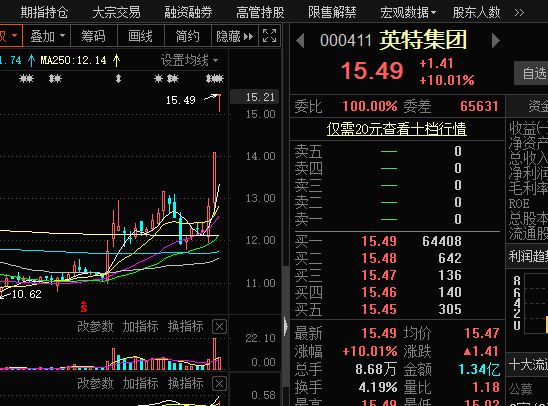This screenshot has height=406, width=548.
Task: Open the 股东人数 tab
Action: (x=477, y=13)
